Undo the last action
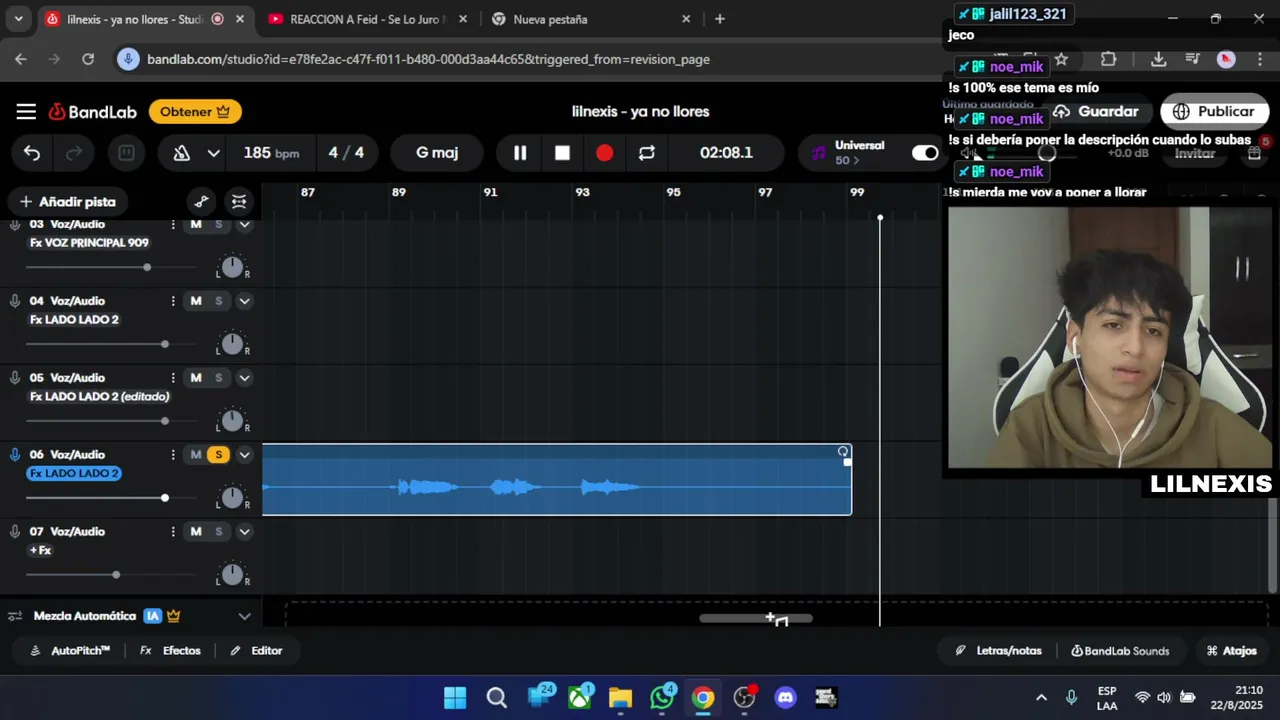The width and height of the screenshot is (1280, 720). tap(32, 153)
